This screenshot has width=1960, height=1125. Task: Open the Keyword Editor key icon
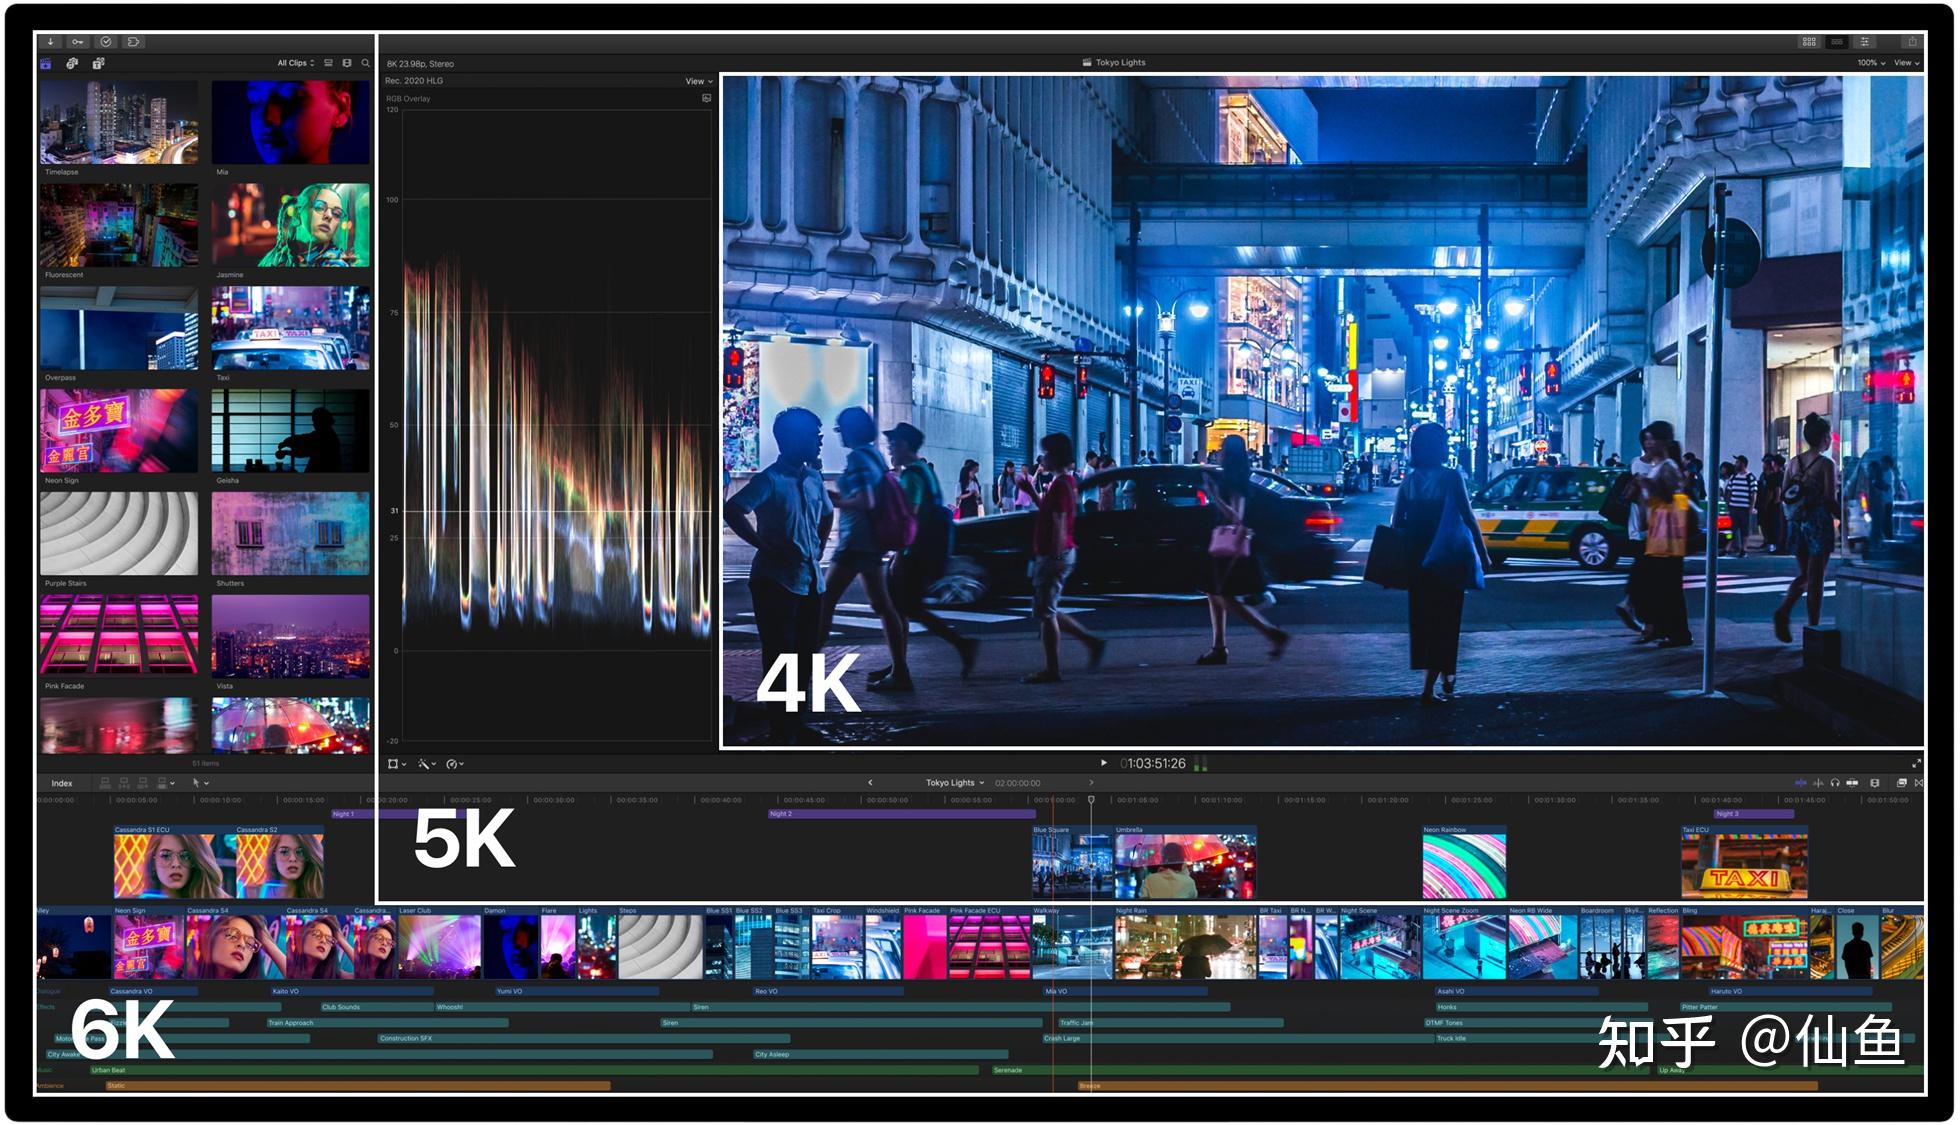78,42
